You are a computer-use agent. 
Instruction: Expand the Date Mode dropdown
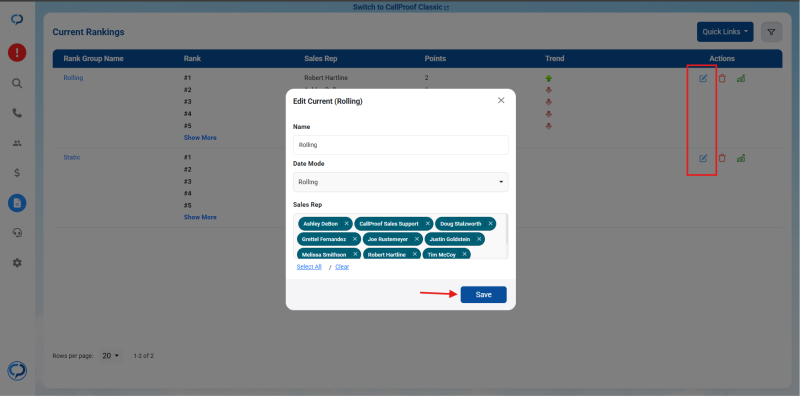click(401, 182)
